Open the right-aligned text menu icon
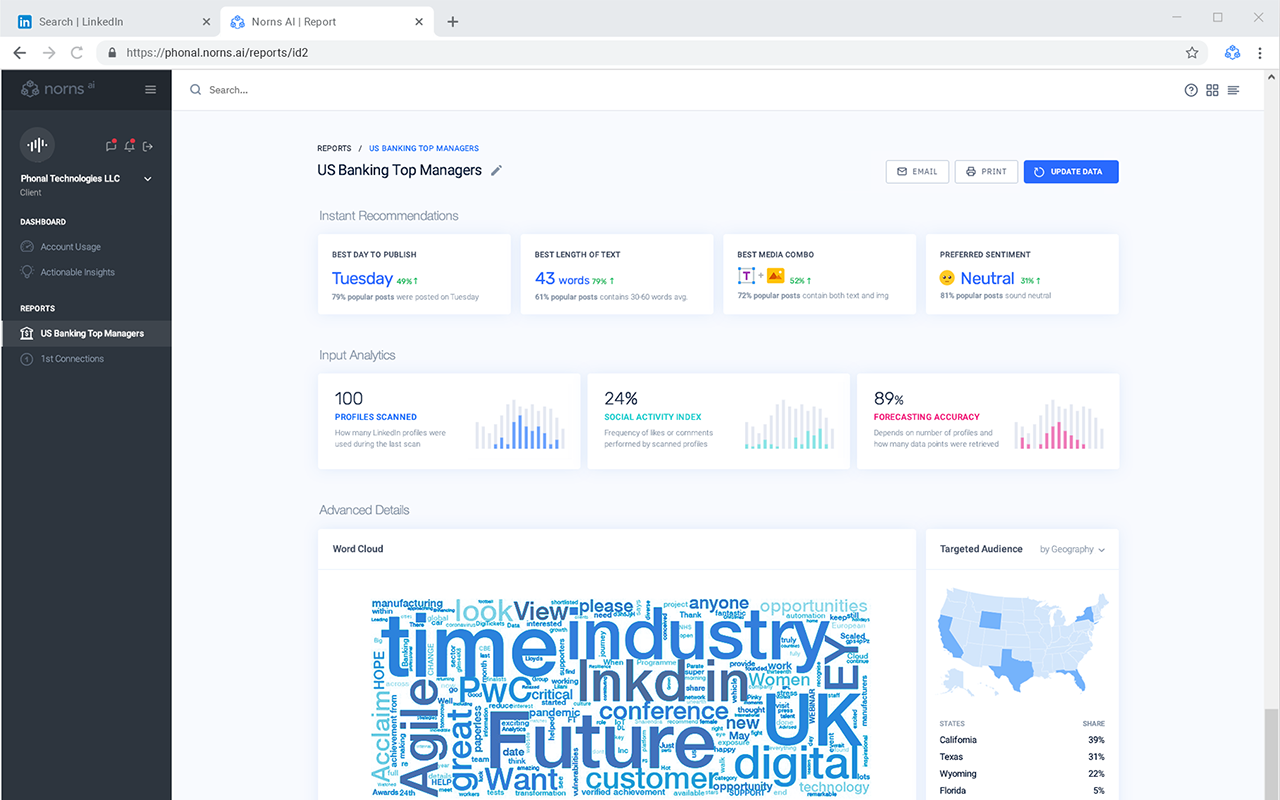 (1233, 90)
